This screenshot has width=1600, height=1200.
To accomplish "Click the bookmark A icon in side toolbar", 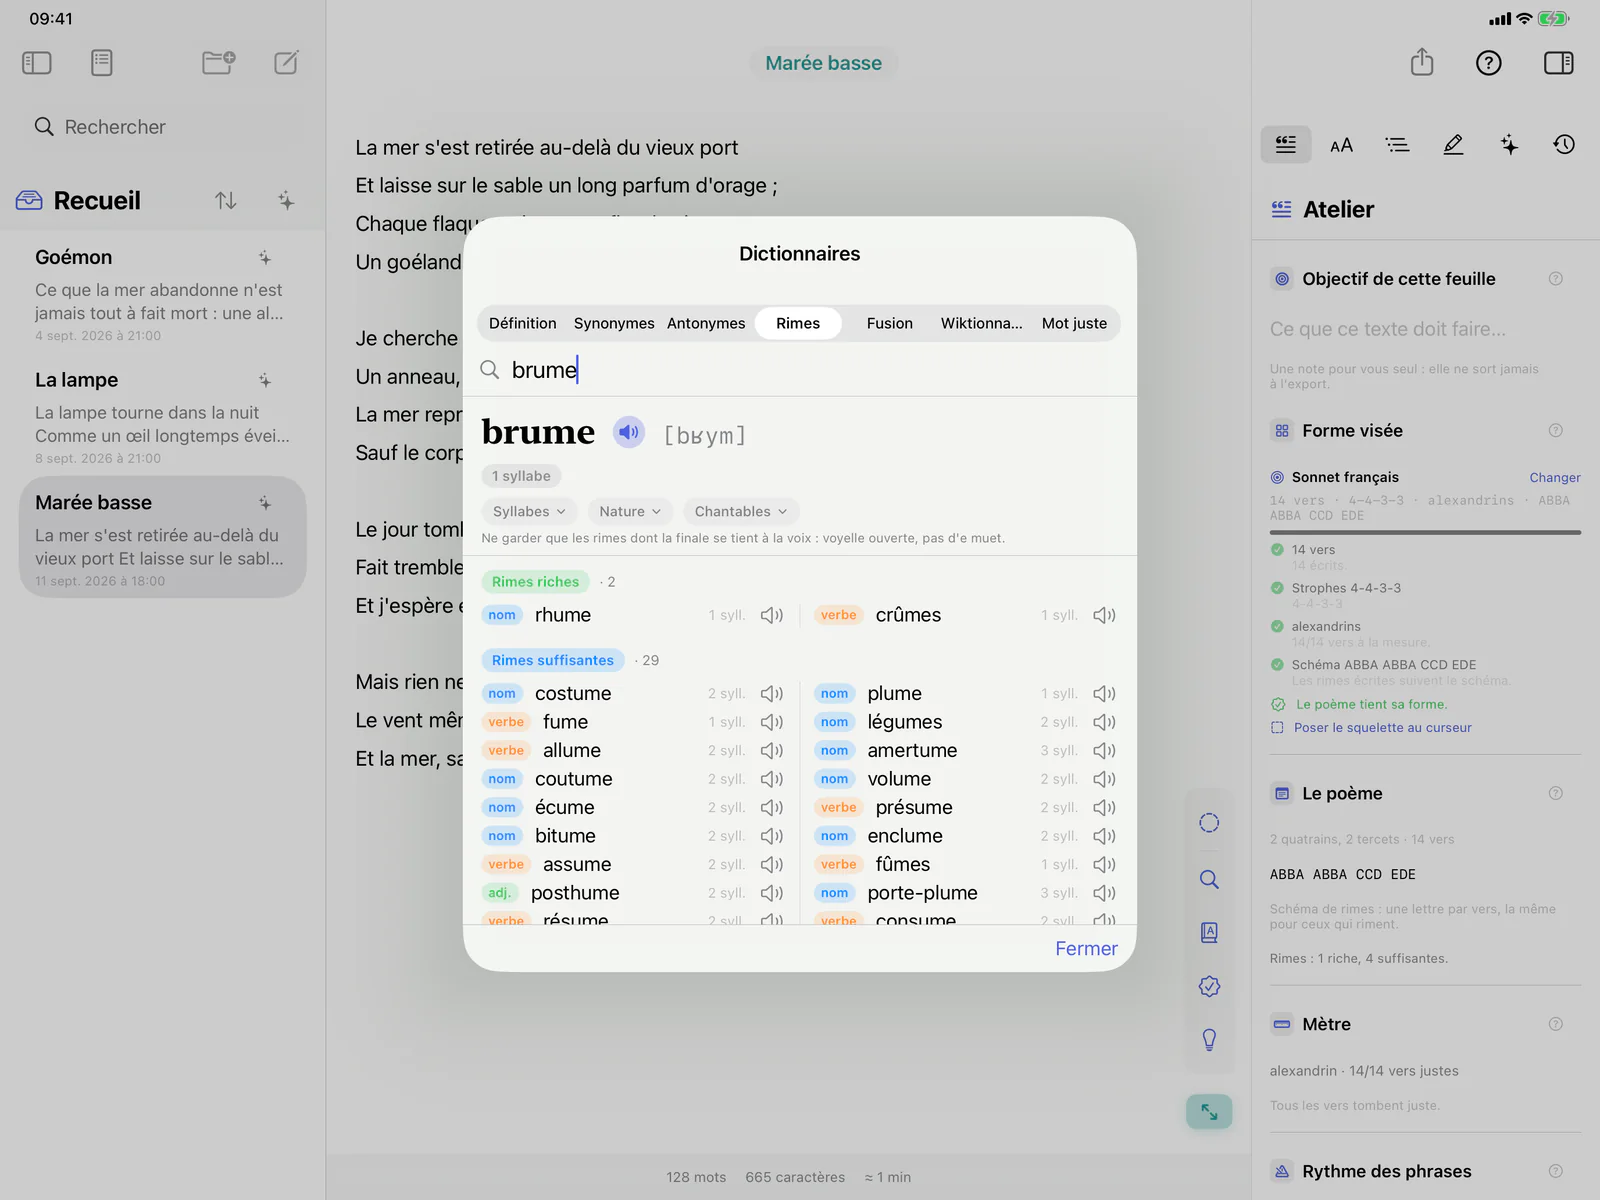I will click(x=1209, y=932).
